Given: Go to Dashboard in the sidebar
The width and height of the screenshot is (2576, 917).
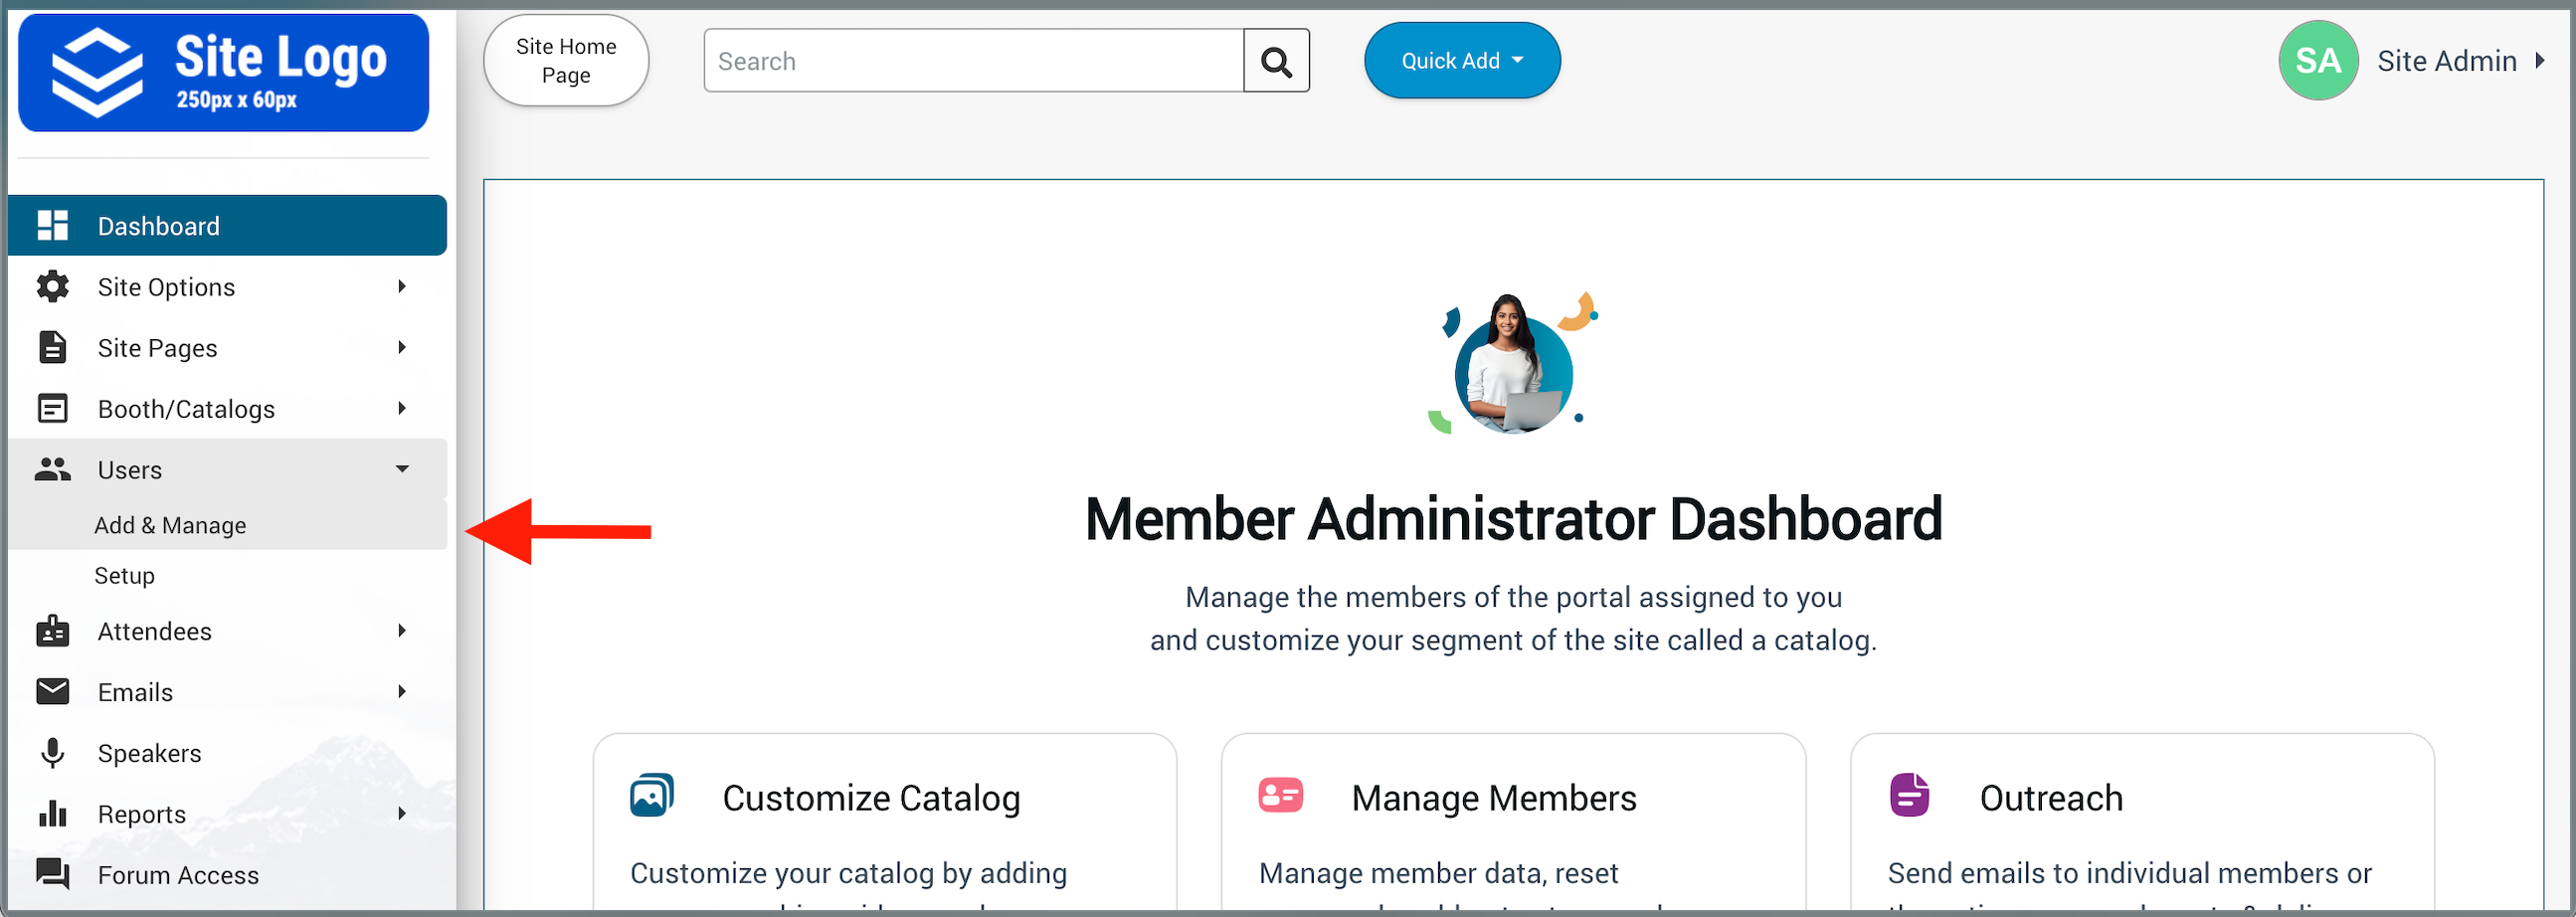Looking at the screenshot, I should (x=158, y=226).
